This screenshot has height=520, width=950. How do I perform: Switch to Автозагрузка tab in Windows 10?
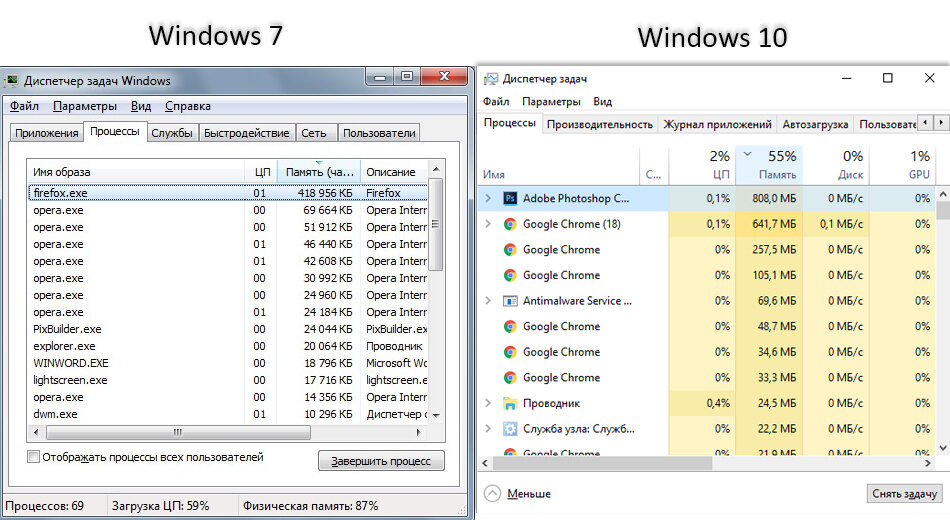point(815,124)
